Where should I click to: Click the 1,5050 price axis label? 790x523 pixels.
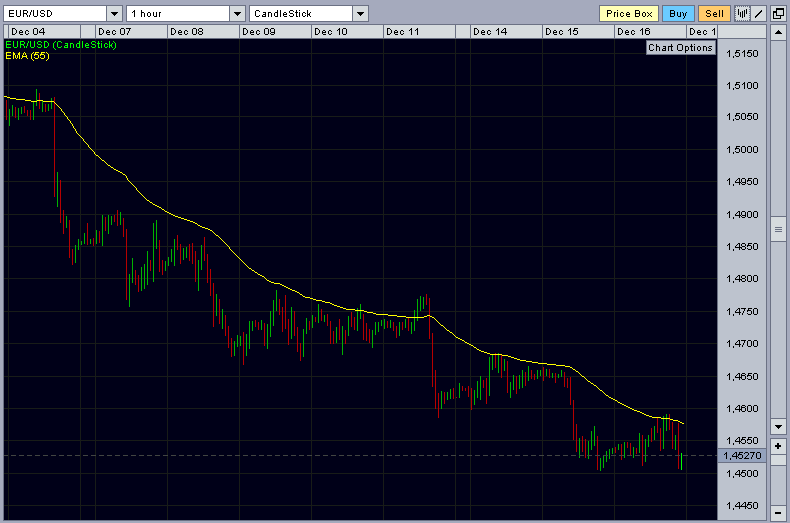742,117
